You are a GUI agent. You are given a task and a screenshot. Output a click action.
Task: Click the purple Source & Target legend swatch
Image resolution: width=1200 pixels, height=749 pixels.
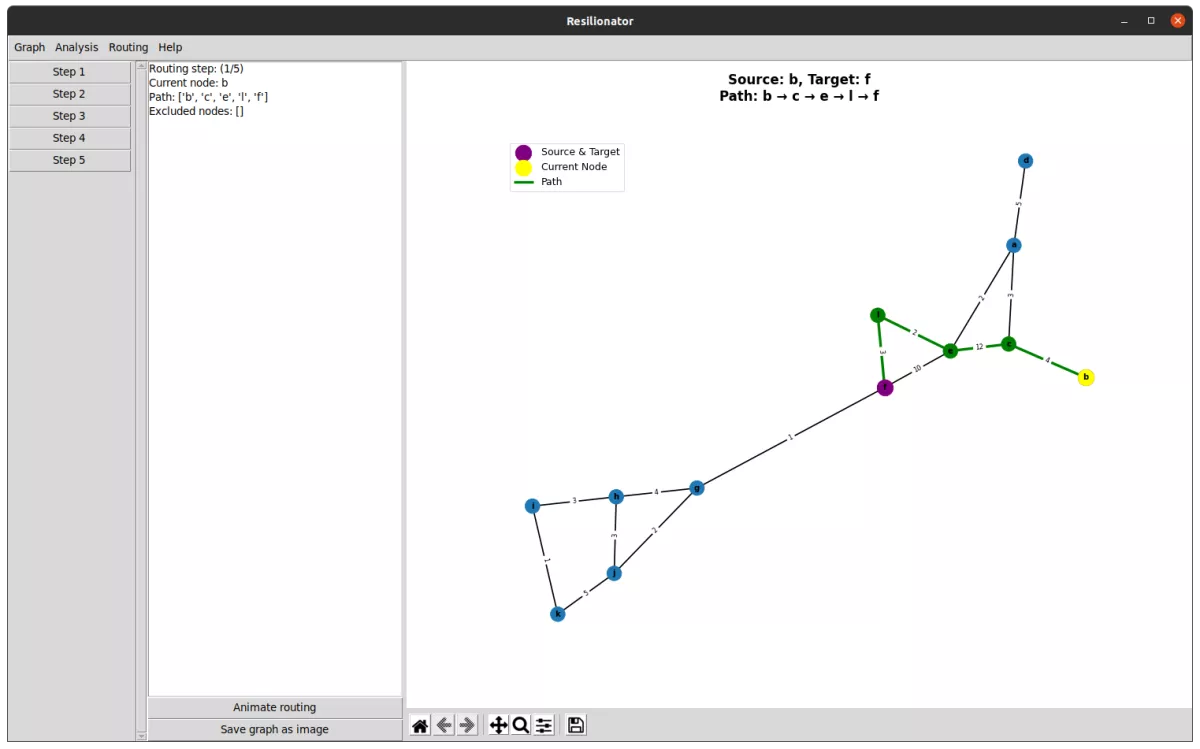pyautogui.click(x=523, y=152)
